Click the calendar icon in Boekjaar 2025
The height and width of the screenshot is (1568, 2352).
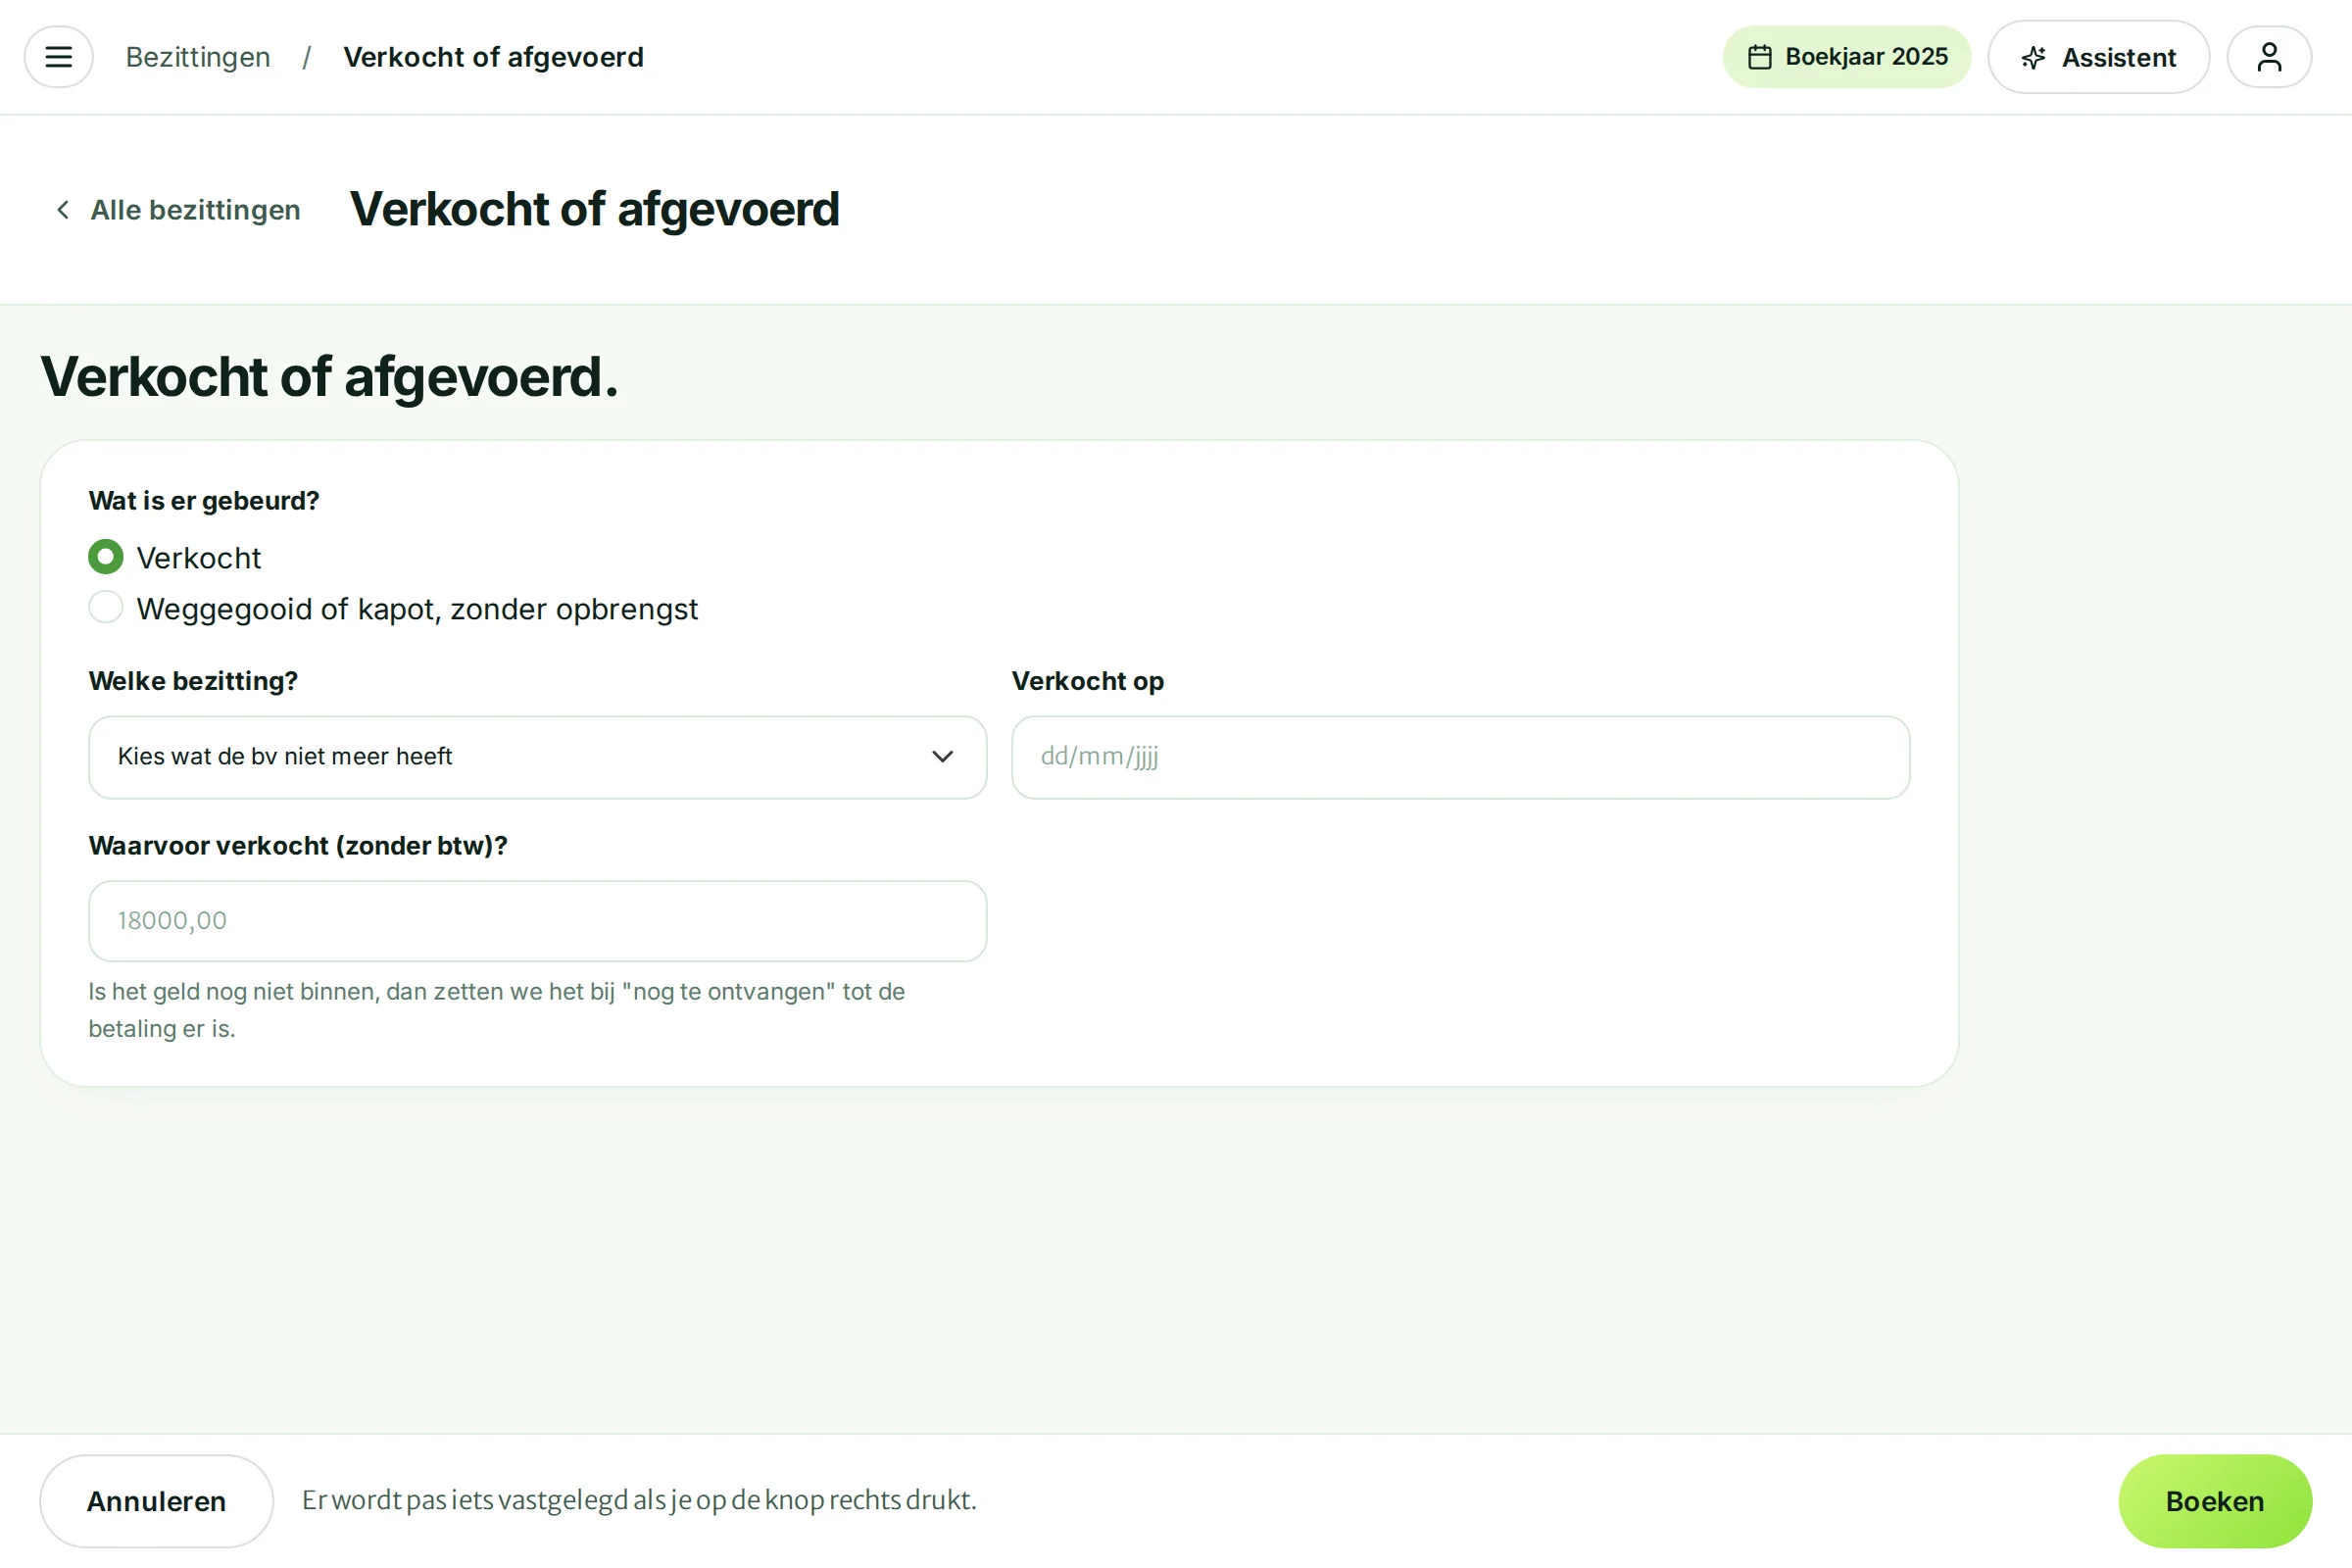point(1760,57)
